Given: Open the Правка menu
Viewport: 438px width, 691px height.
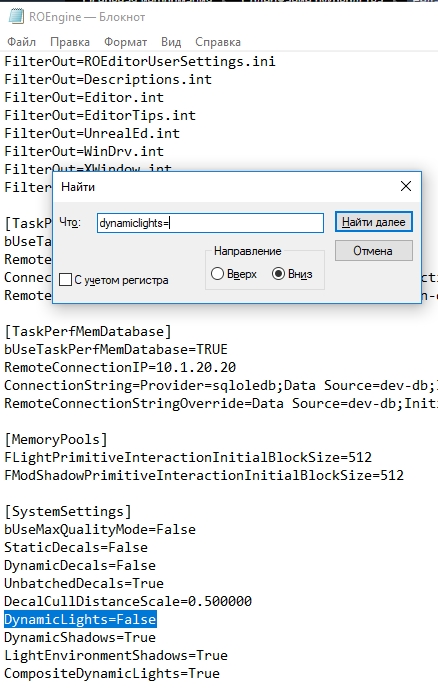Looking at the screenshot, I should (x=70, y=42).
